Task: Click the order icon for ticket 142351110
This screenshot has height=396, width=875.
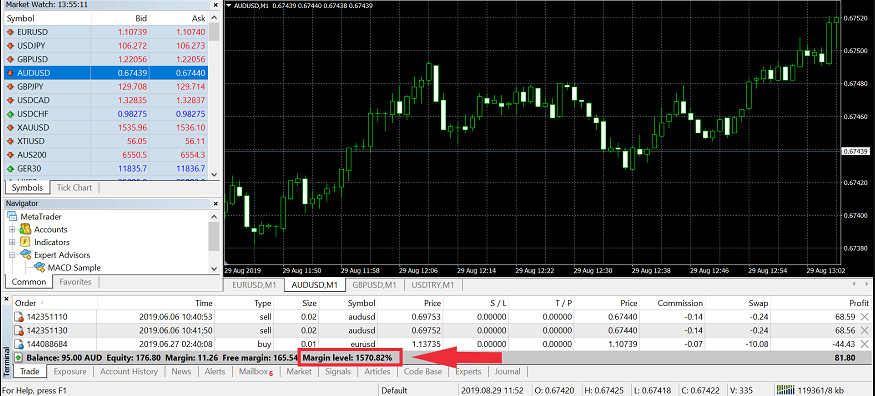Action: (20, 317)
